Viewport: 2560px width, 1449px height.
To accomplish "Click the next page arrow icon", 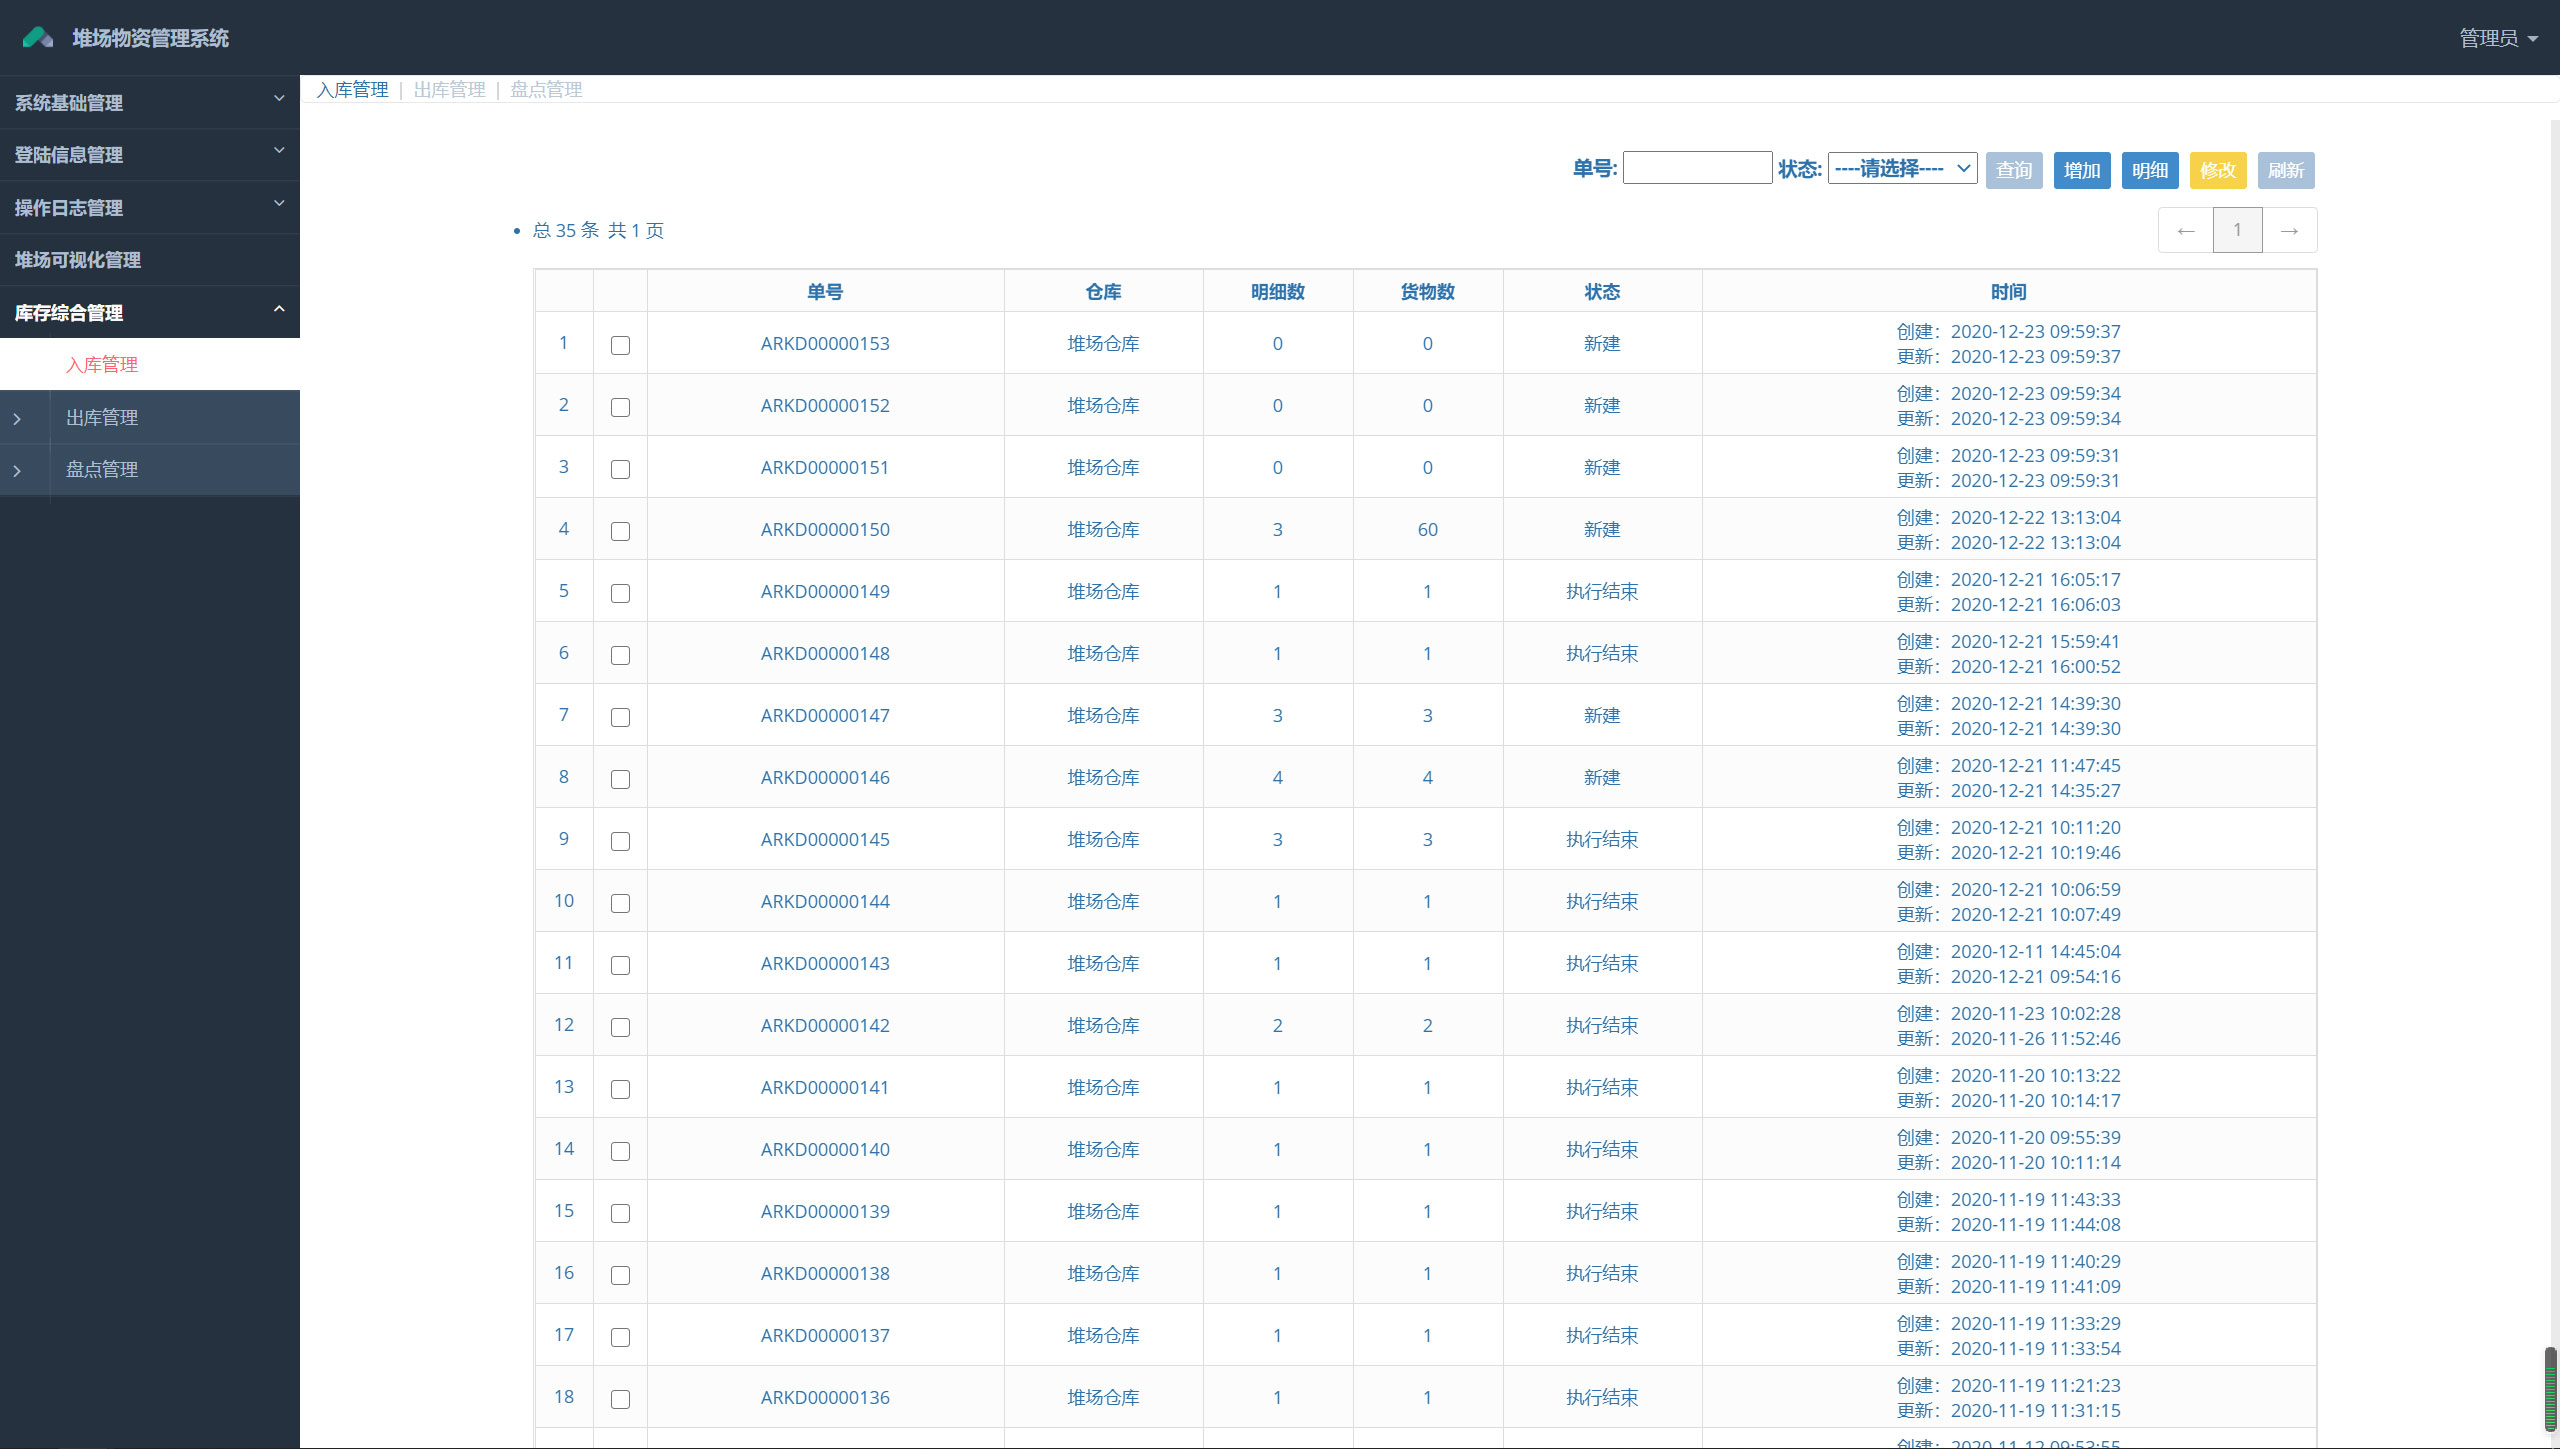I will pos(2287,230).
